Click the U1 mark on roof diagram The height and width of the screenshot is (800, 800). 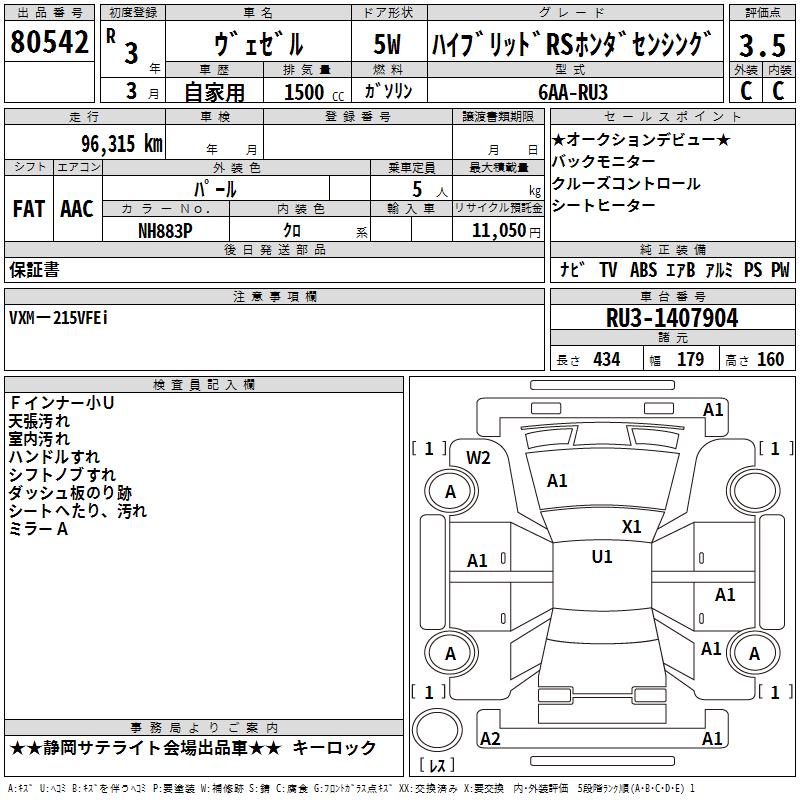[x=602, y=556]
